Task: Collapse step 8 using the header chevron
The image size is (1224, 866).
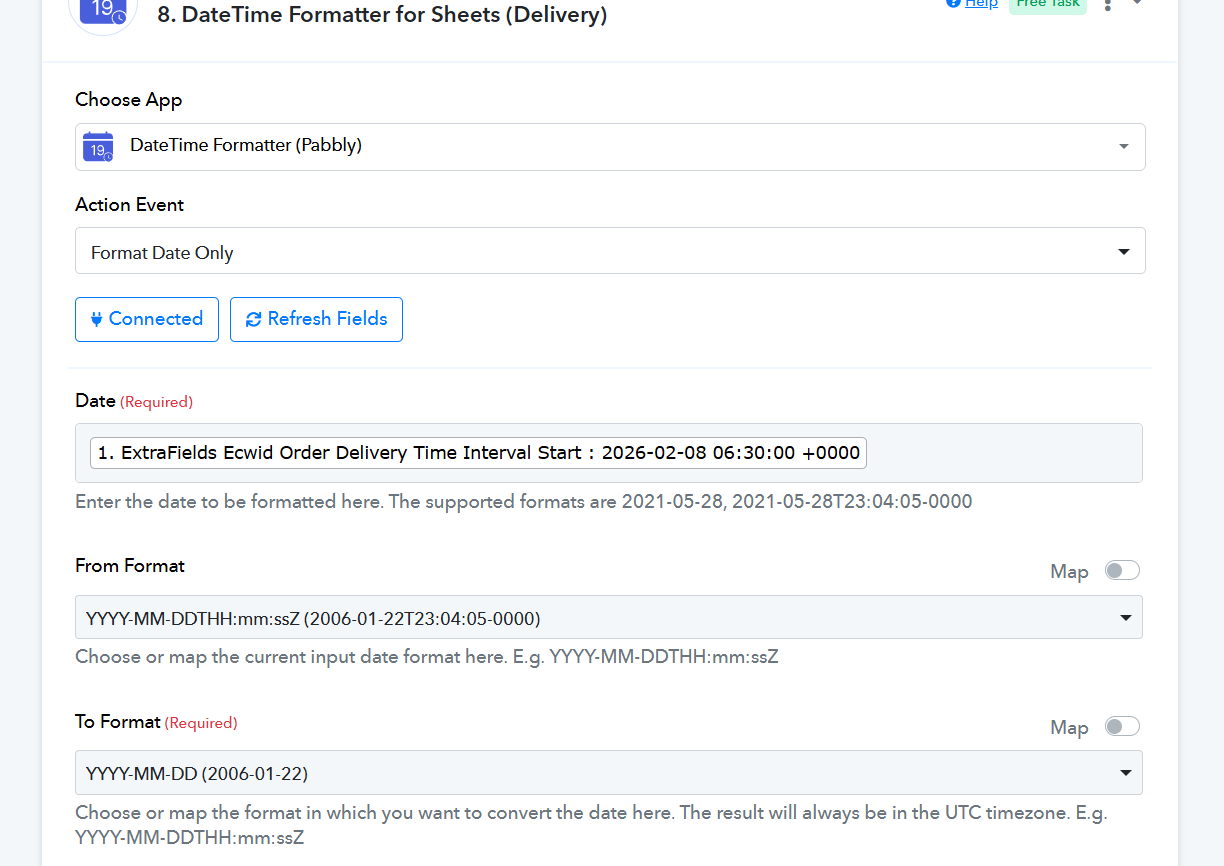Action: tap(1137, 4)
